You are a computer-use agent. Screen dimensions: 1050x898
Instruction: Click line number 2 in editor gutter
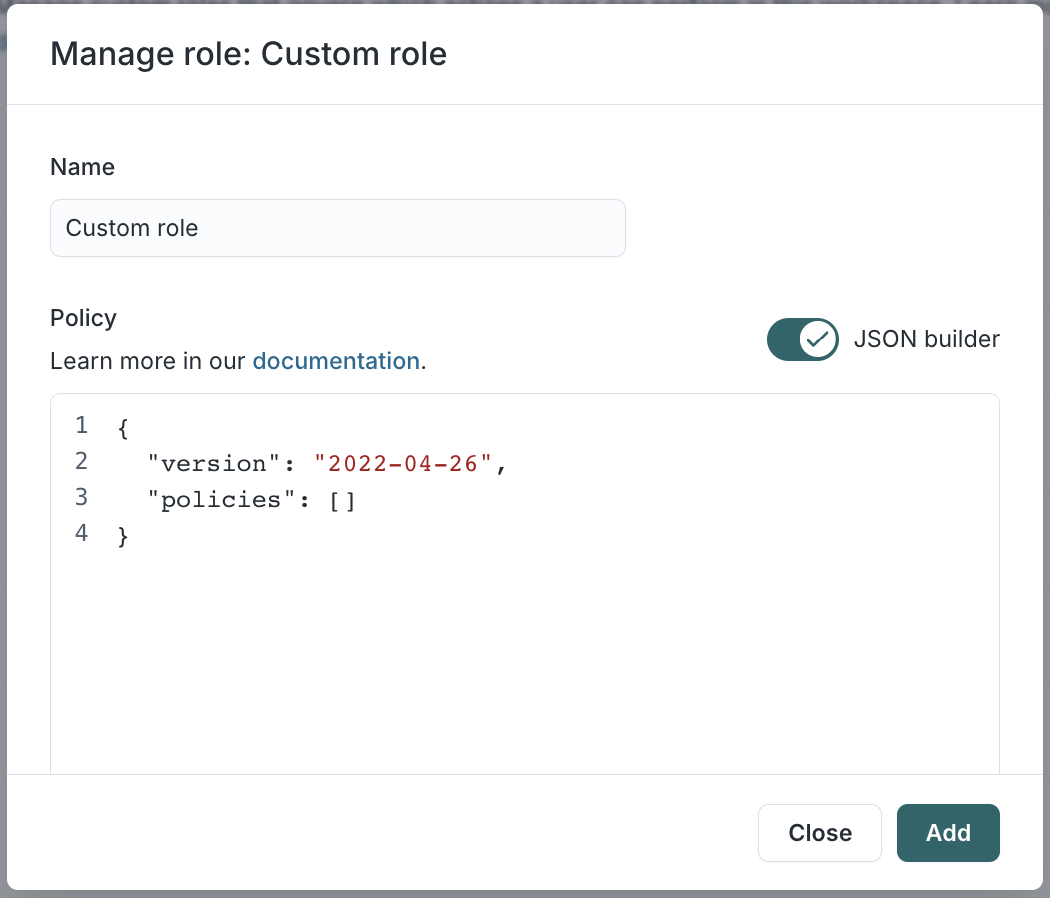click(81, 461)
